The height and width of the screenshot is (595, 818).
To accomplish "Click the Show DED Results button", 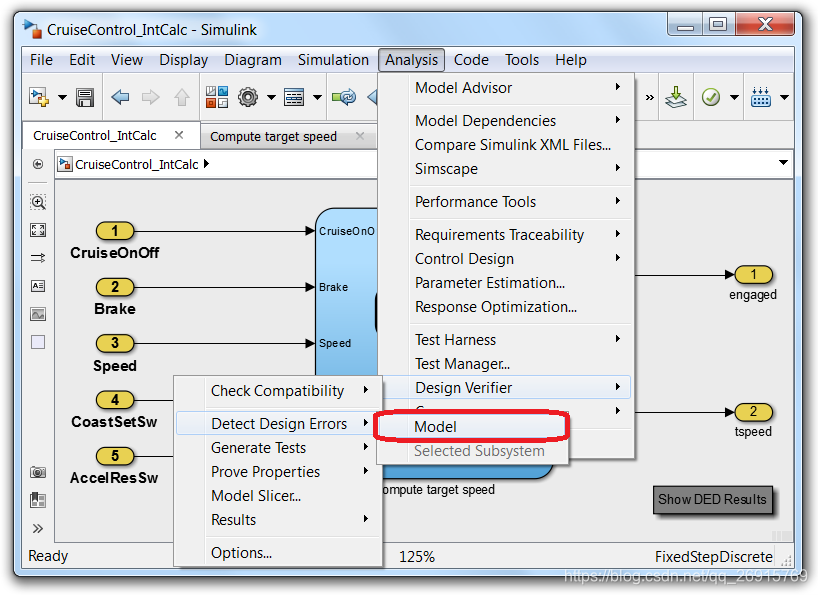I will click(713, 500).
